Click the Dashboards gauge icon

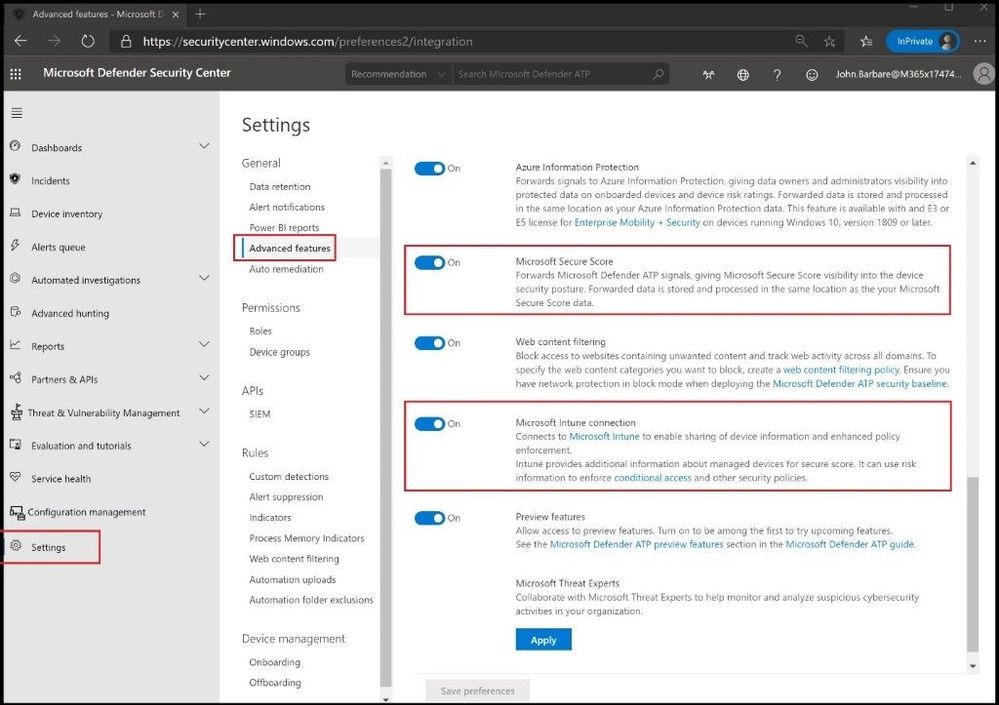[15, 146]
